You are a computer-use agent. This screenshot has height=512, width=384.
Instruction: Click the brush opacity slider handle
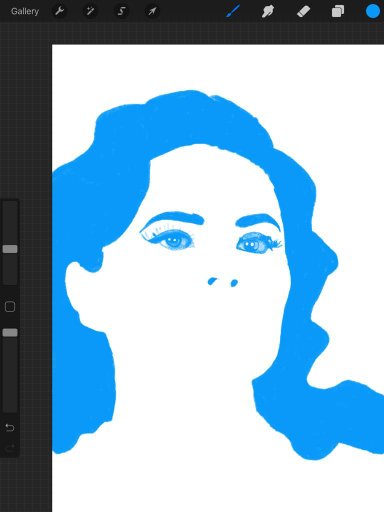pos(10,332)
